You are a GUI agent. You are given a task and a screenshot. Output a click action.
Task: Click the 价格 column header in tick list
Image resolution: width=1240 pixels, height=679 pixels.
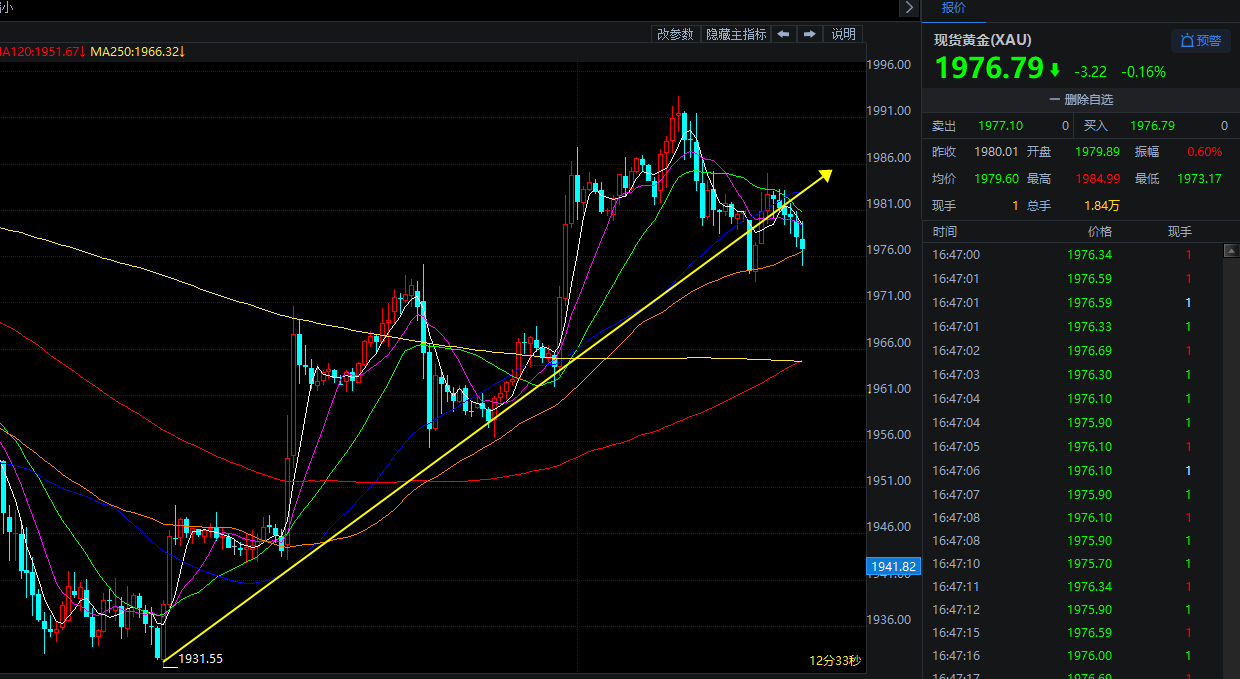(1099, 231)
